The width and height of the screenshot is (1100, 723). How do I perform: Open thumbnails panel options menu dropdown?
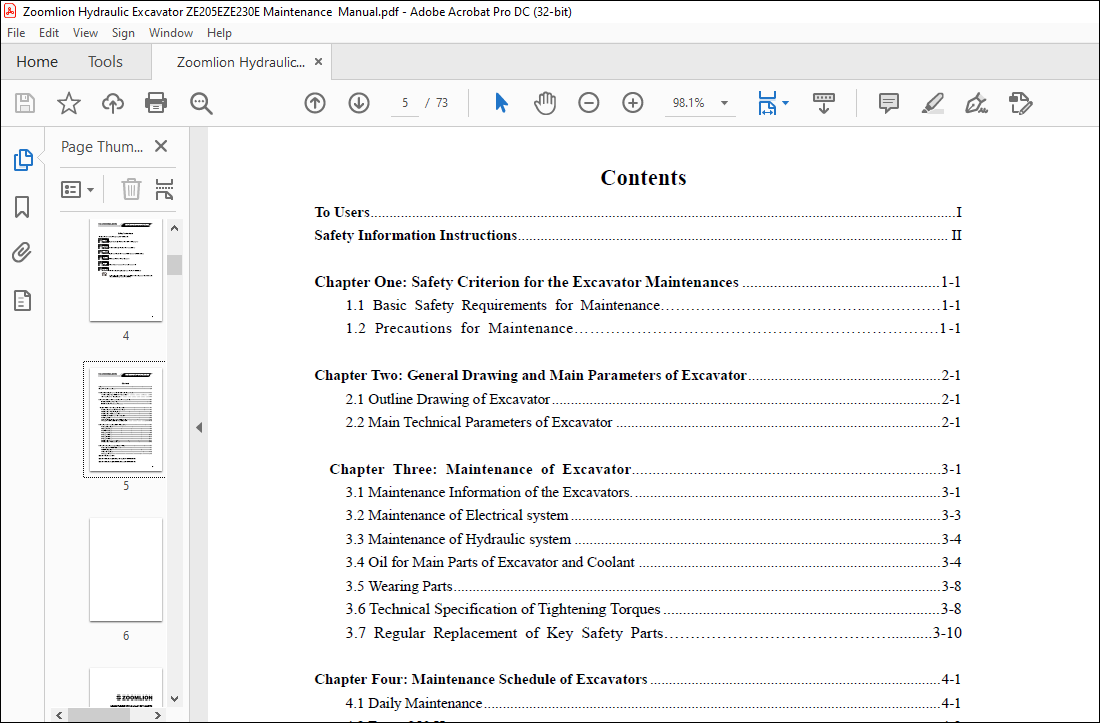click(77, 189)
